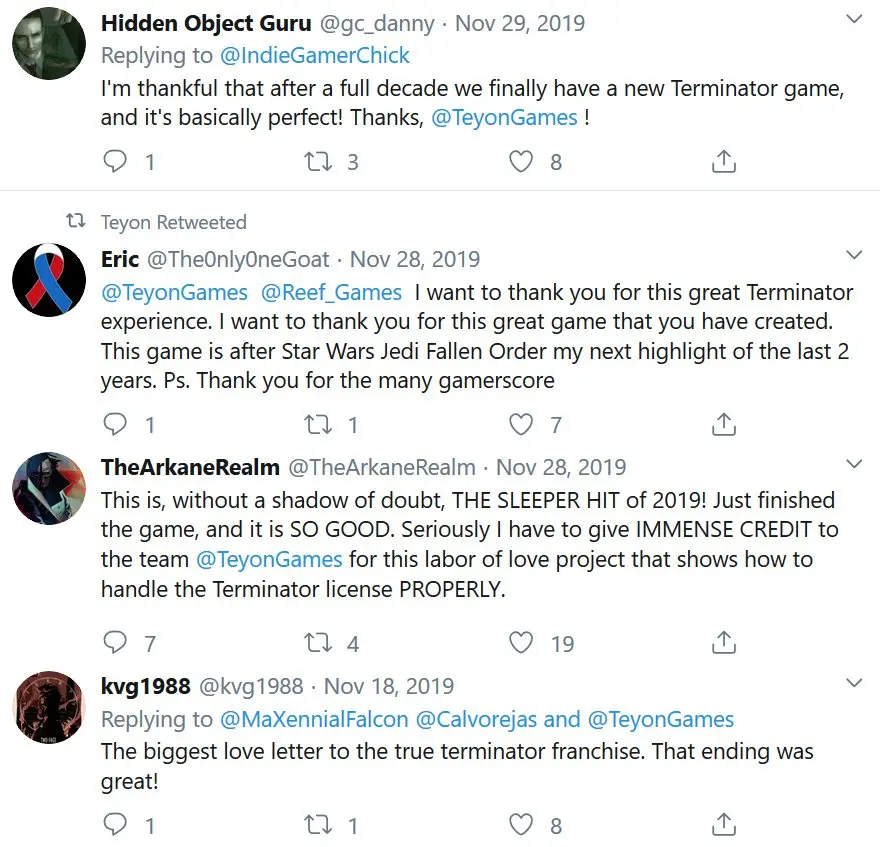Share Hidden Object Guru's tweet
880x847 pixels.
[x=724, y=161]
